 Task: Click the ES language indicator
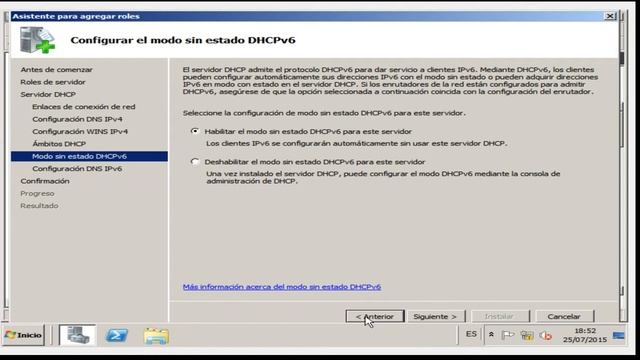(471, 334)
